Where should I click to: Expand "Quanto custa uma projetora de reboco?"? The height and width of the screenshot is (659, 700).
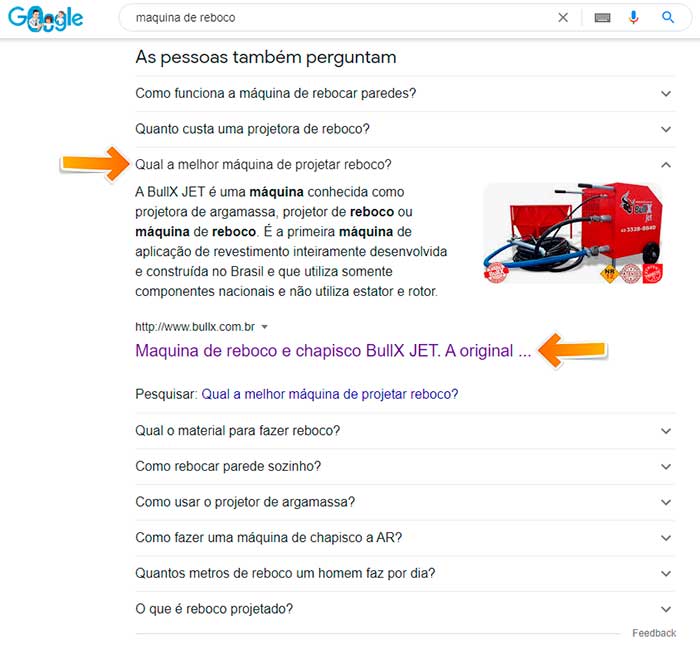point(405,129)
